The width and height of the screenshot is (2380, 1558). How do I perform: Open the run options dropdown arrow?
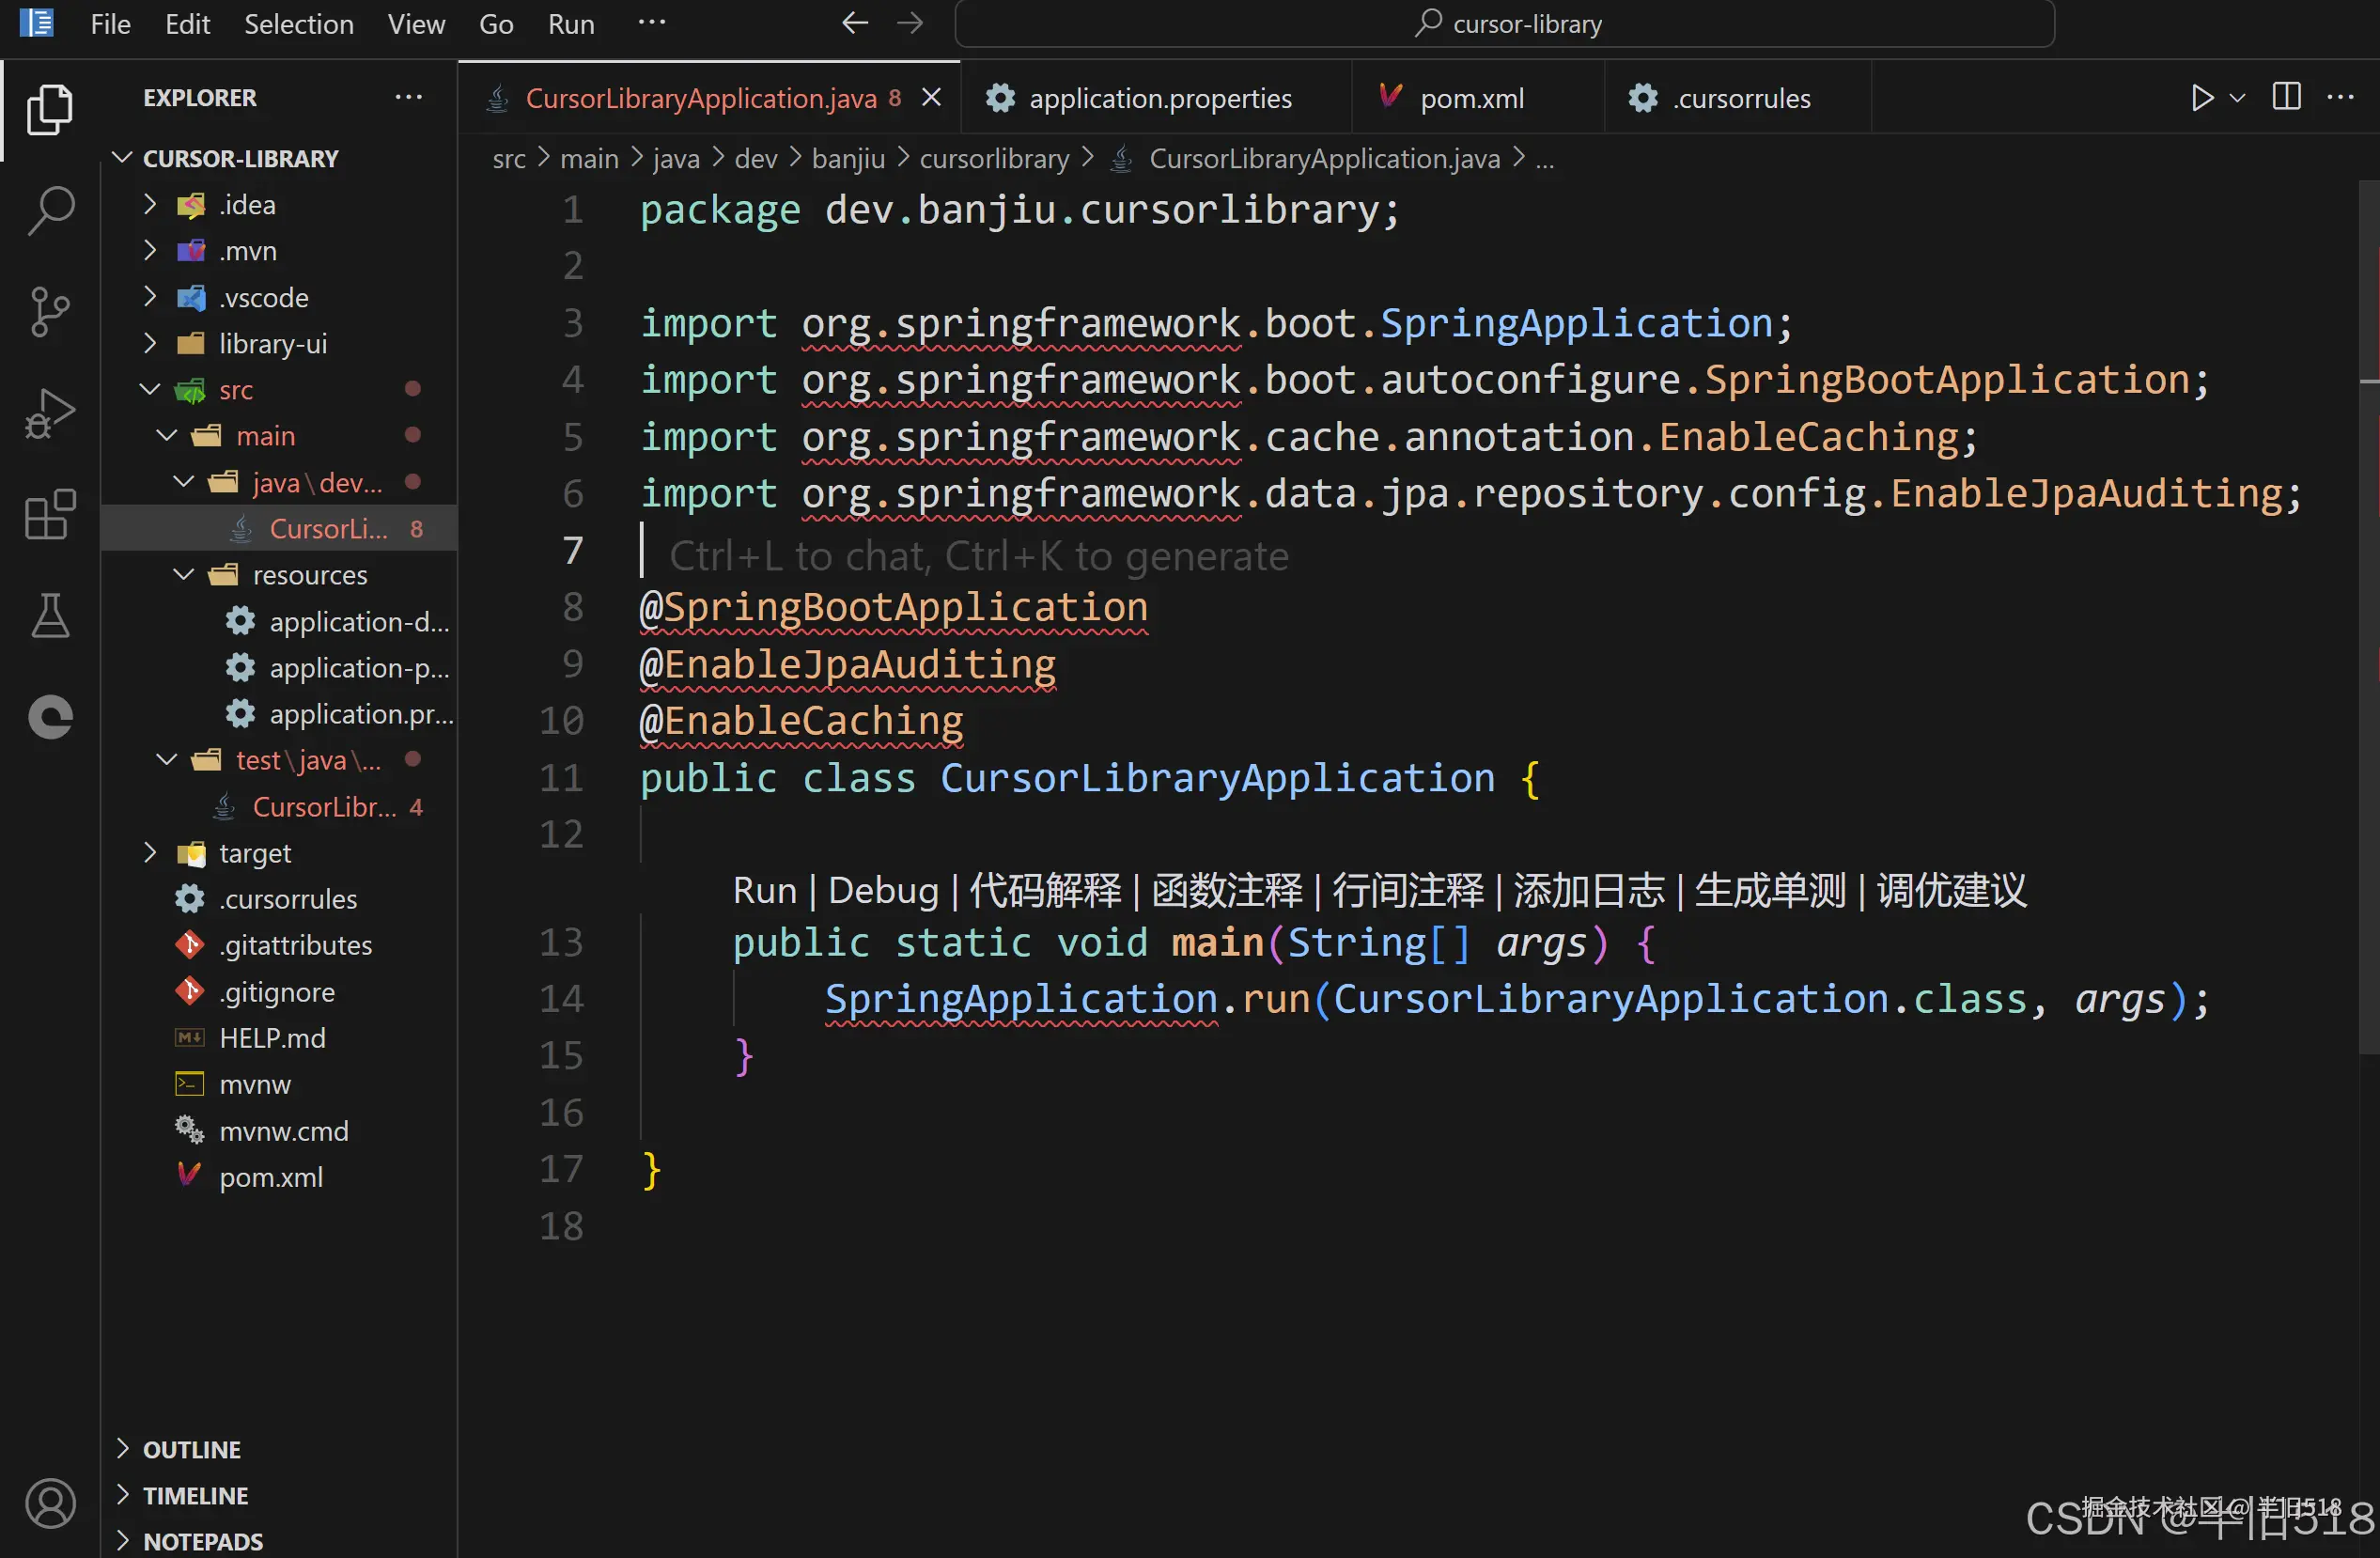(x=2238, y=98)
